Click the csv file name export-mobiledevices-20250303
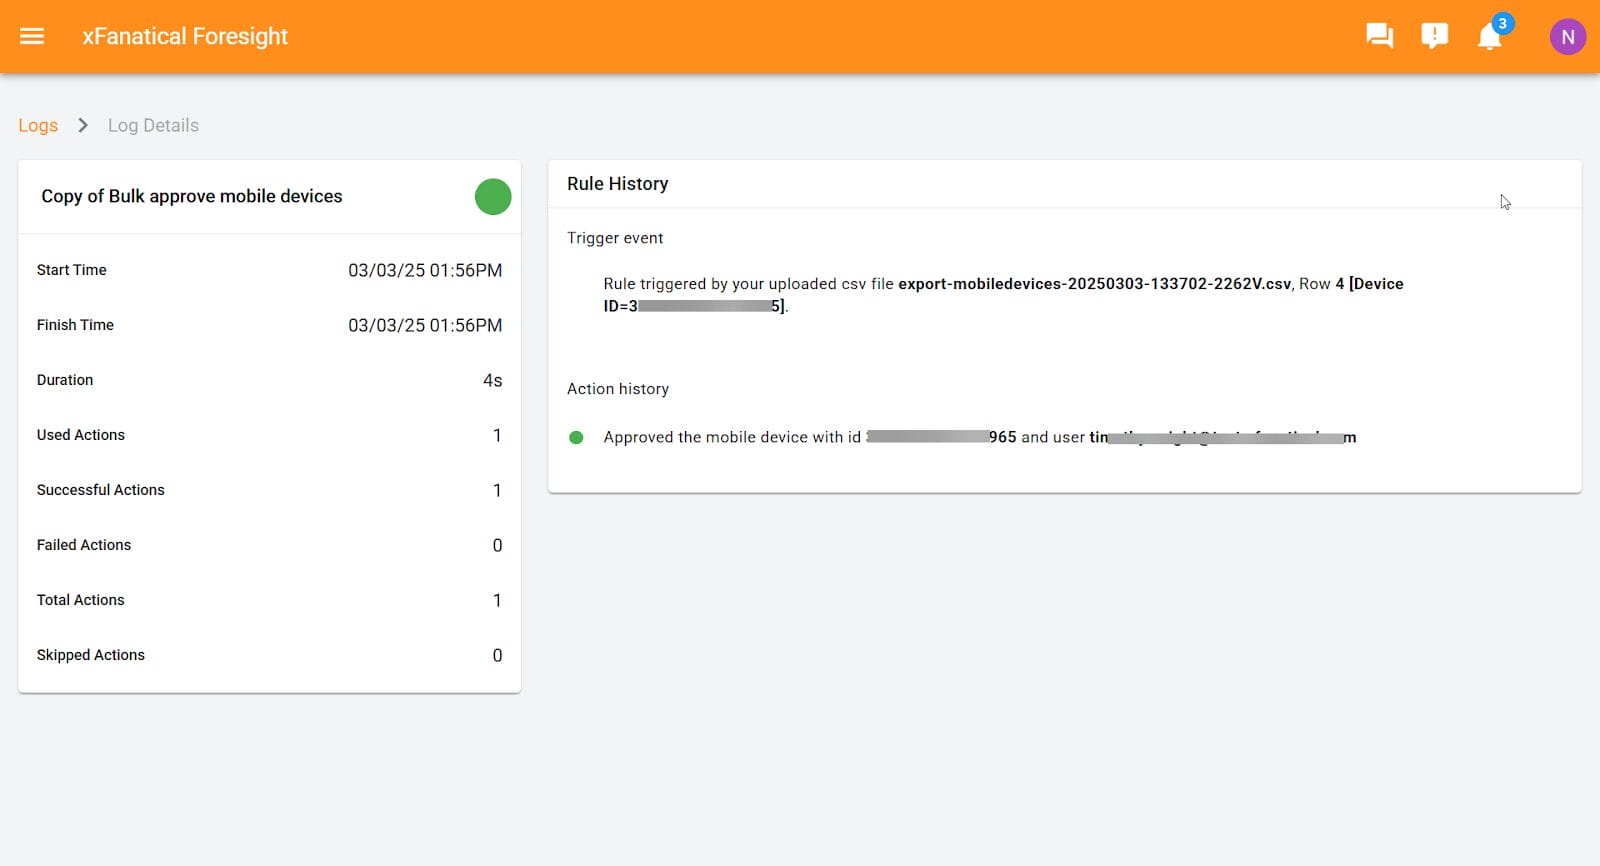1600x866 pixels. pos(1094,284)
